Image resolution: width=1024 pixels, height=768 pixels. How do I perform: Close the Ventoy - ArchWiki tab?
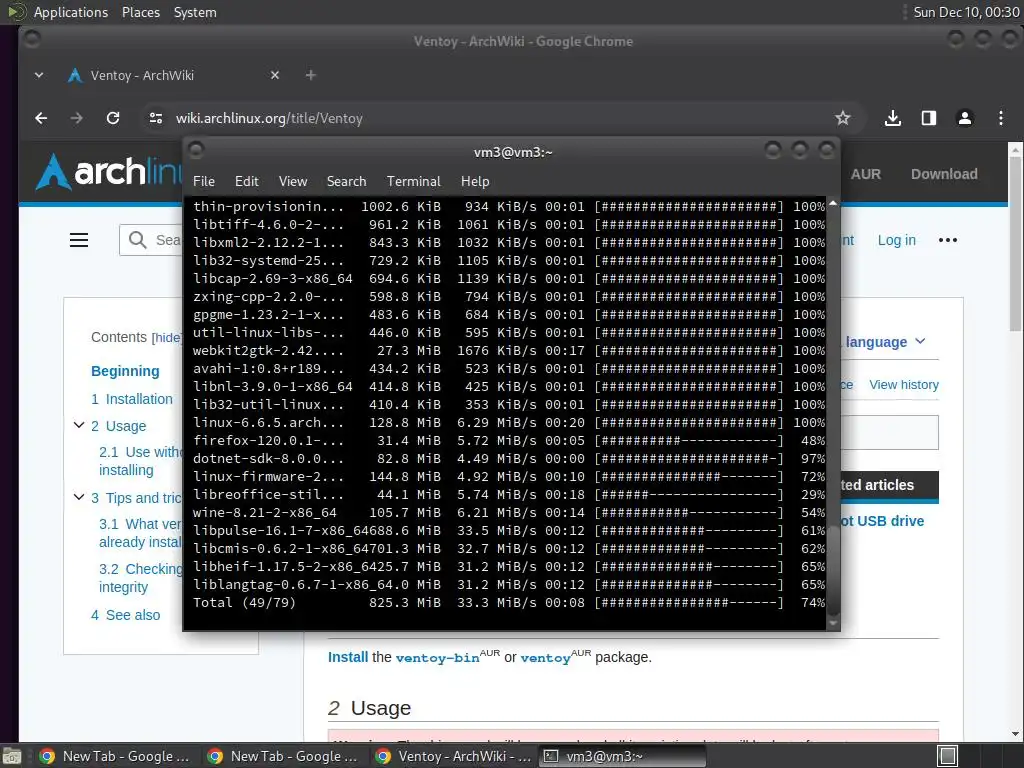tap(275, 75)
